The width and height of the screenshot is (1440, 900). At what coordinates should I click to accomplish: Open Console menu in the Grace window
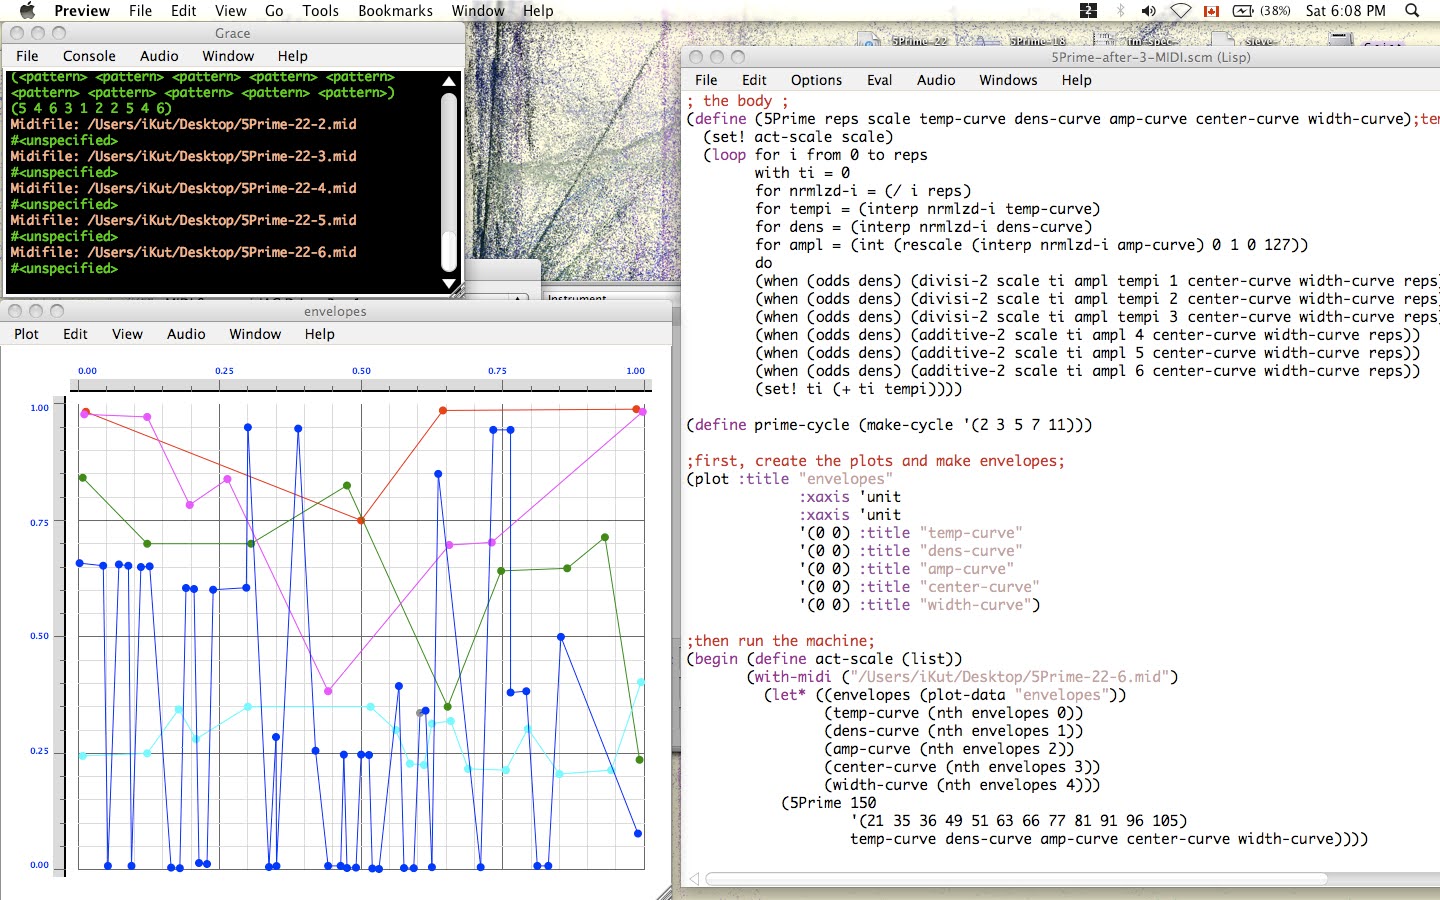(89, 56)
